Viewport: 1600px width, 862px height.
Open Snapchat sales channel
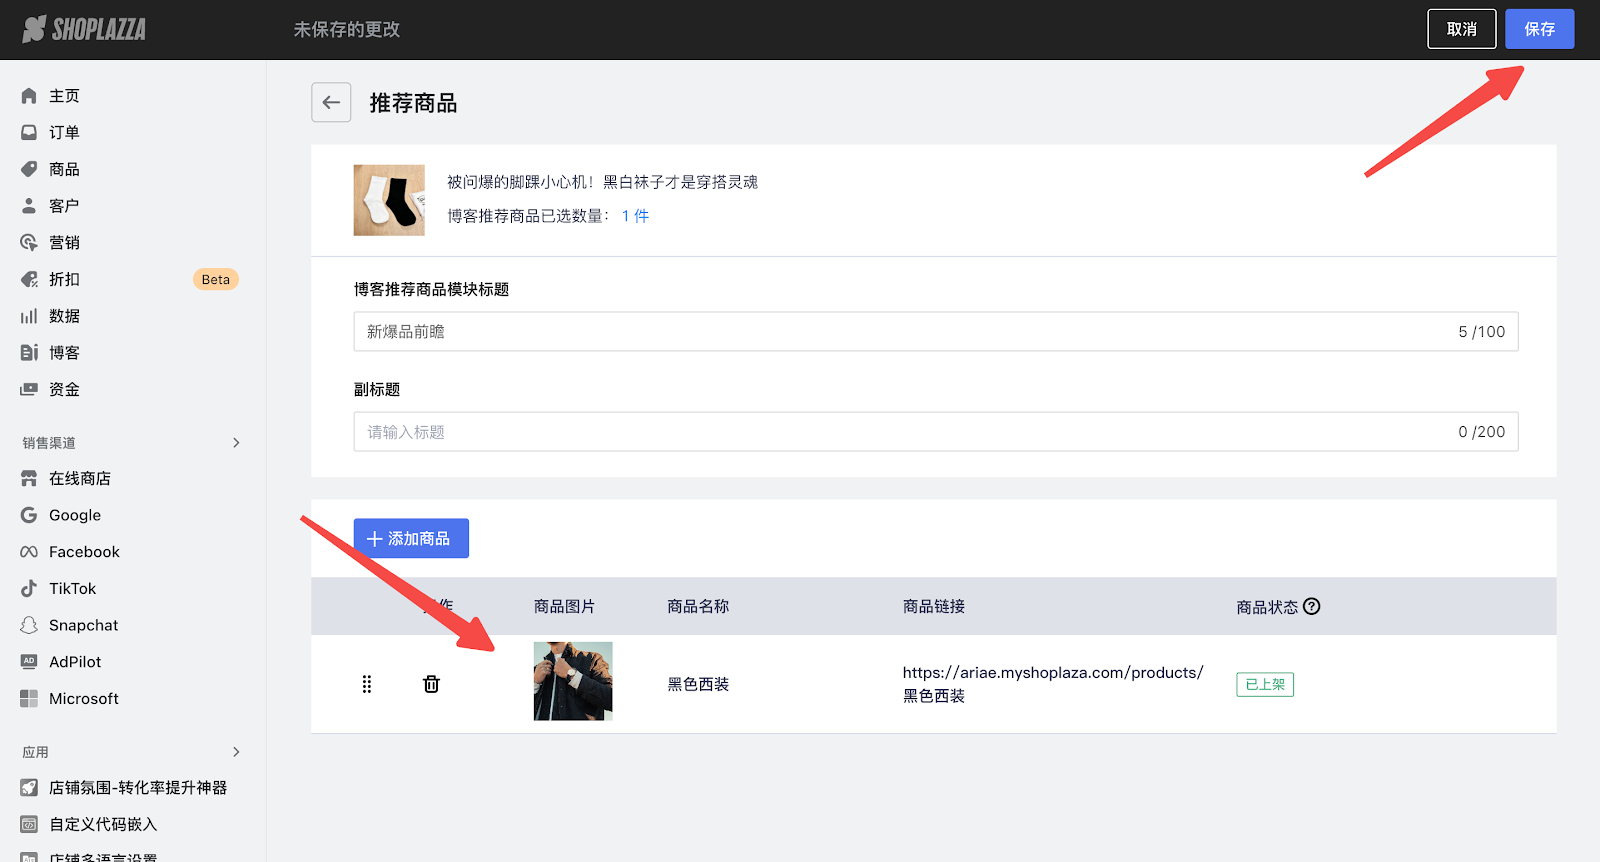[83, 625]
